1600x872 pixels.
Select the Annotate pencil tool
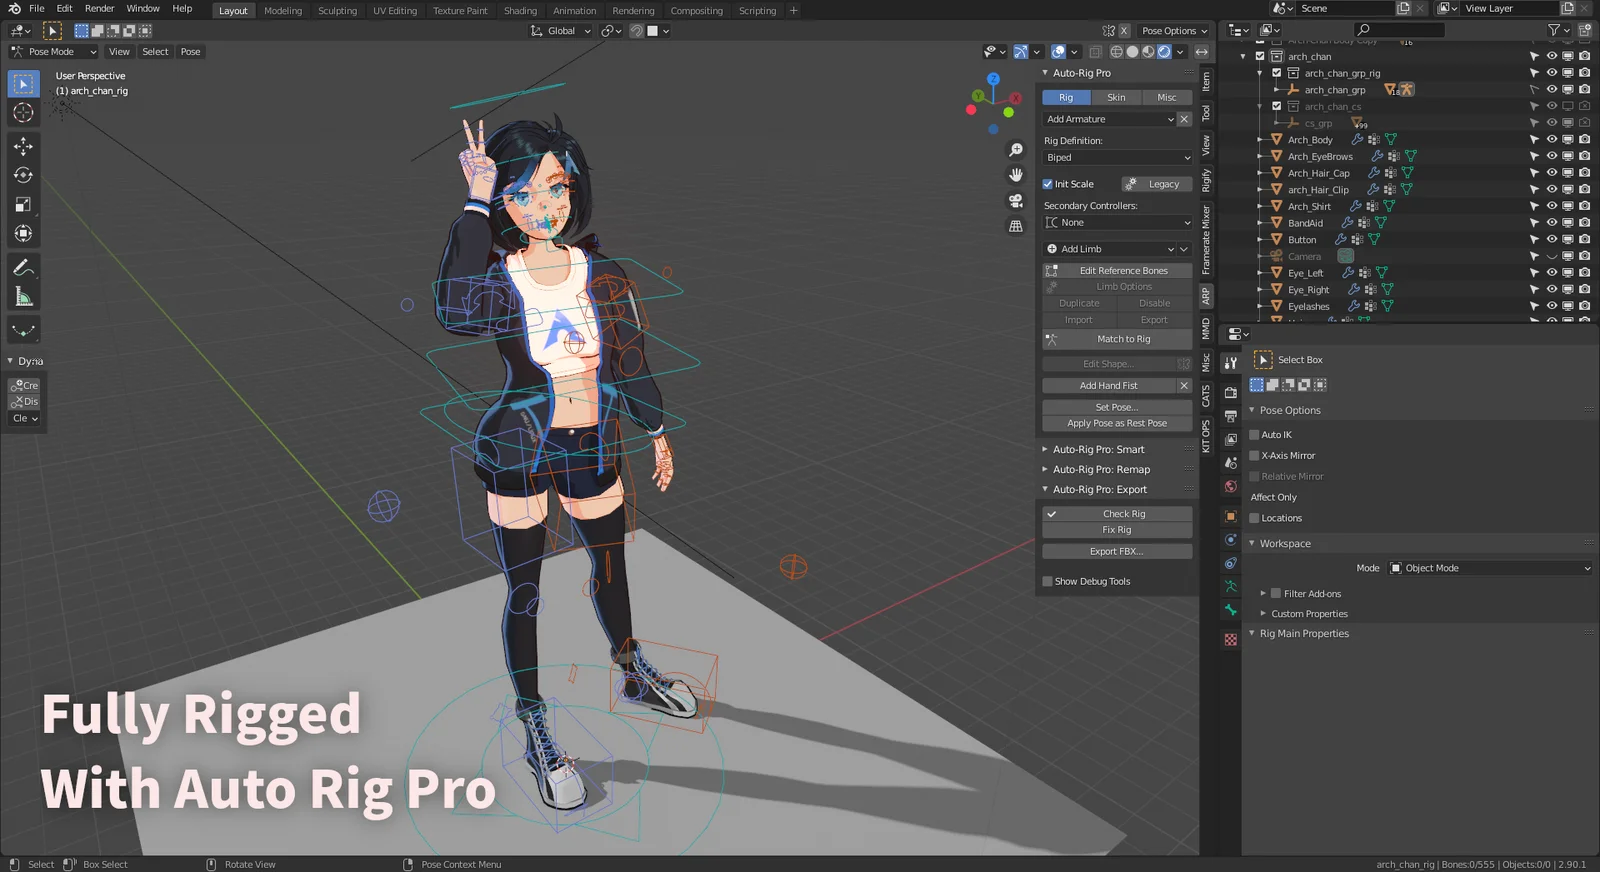click(23, 267)
